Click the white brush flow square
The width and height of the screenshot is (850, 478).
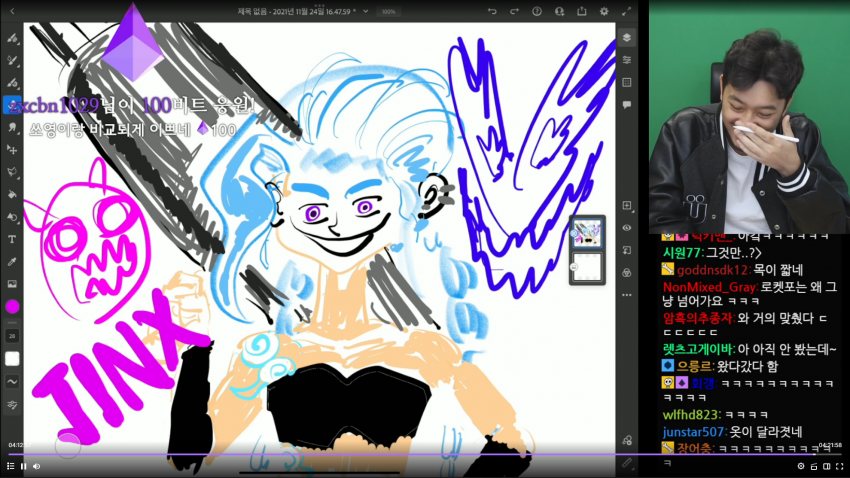pos(12,359)
